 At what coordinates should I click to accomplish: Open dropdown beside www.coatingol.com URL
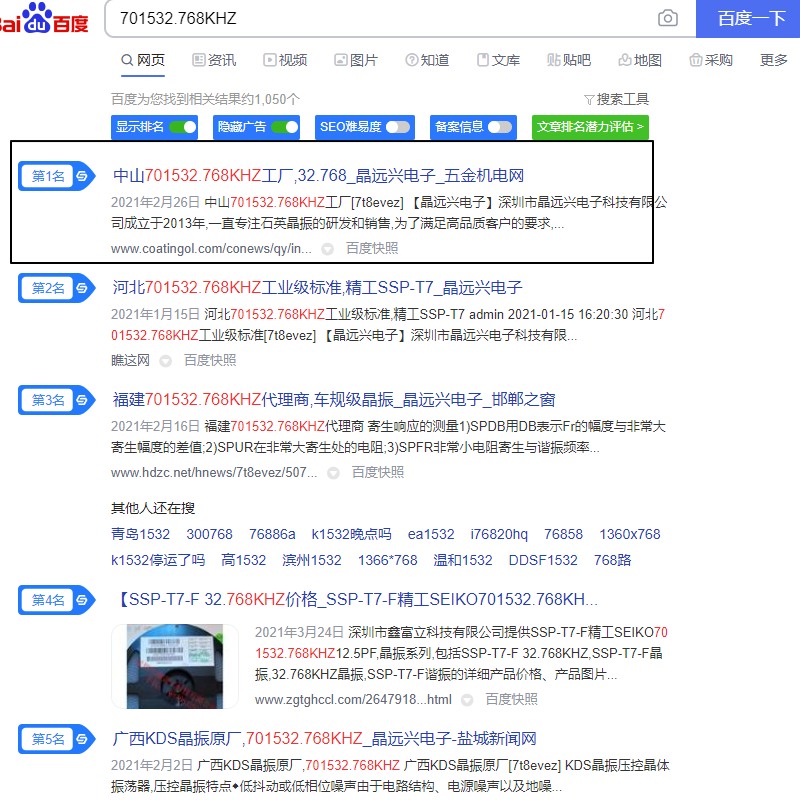coord(328,249)
